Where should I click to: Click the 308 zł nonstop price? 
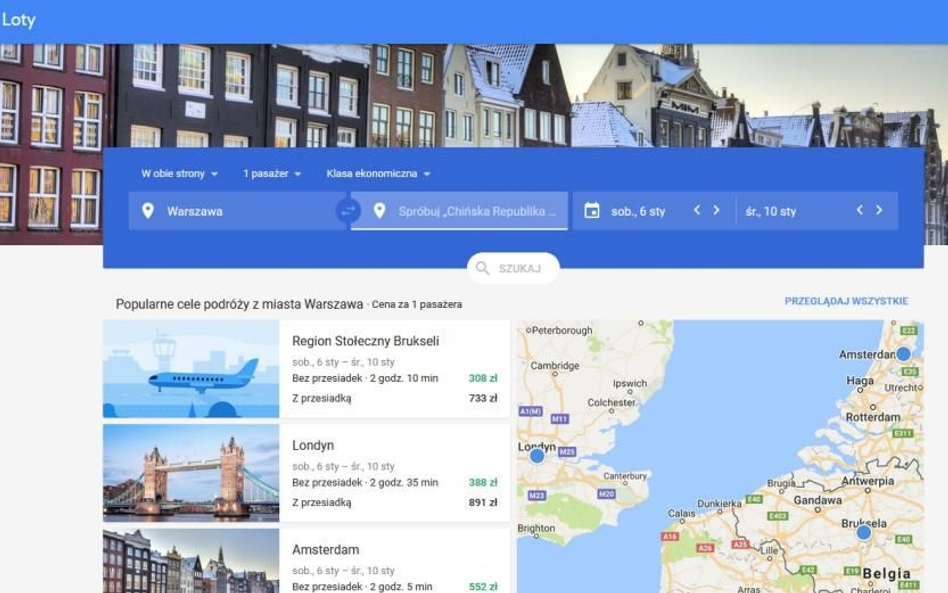pyautogui.click(x=482, y=378)
